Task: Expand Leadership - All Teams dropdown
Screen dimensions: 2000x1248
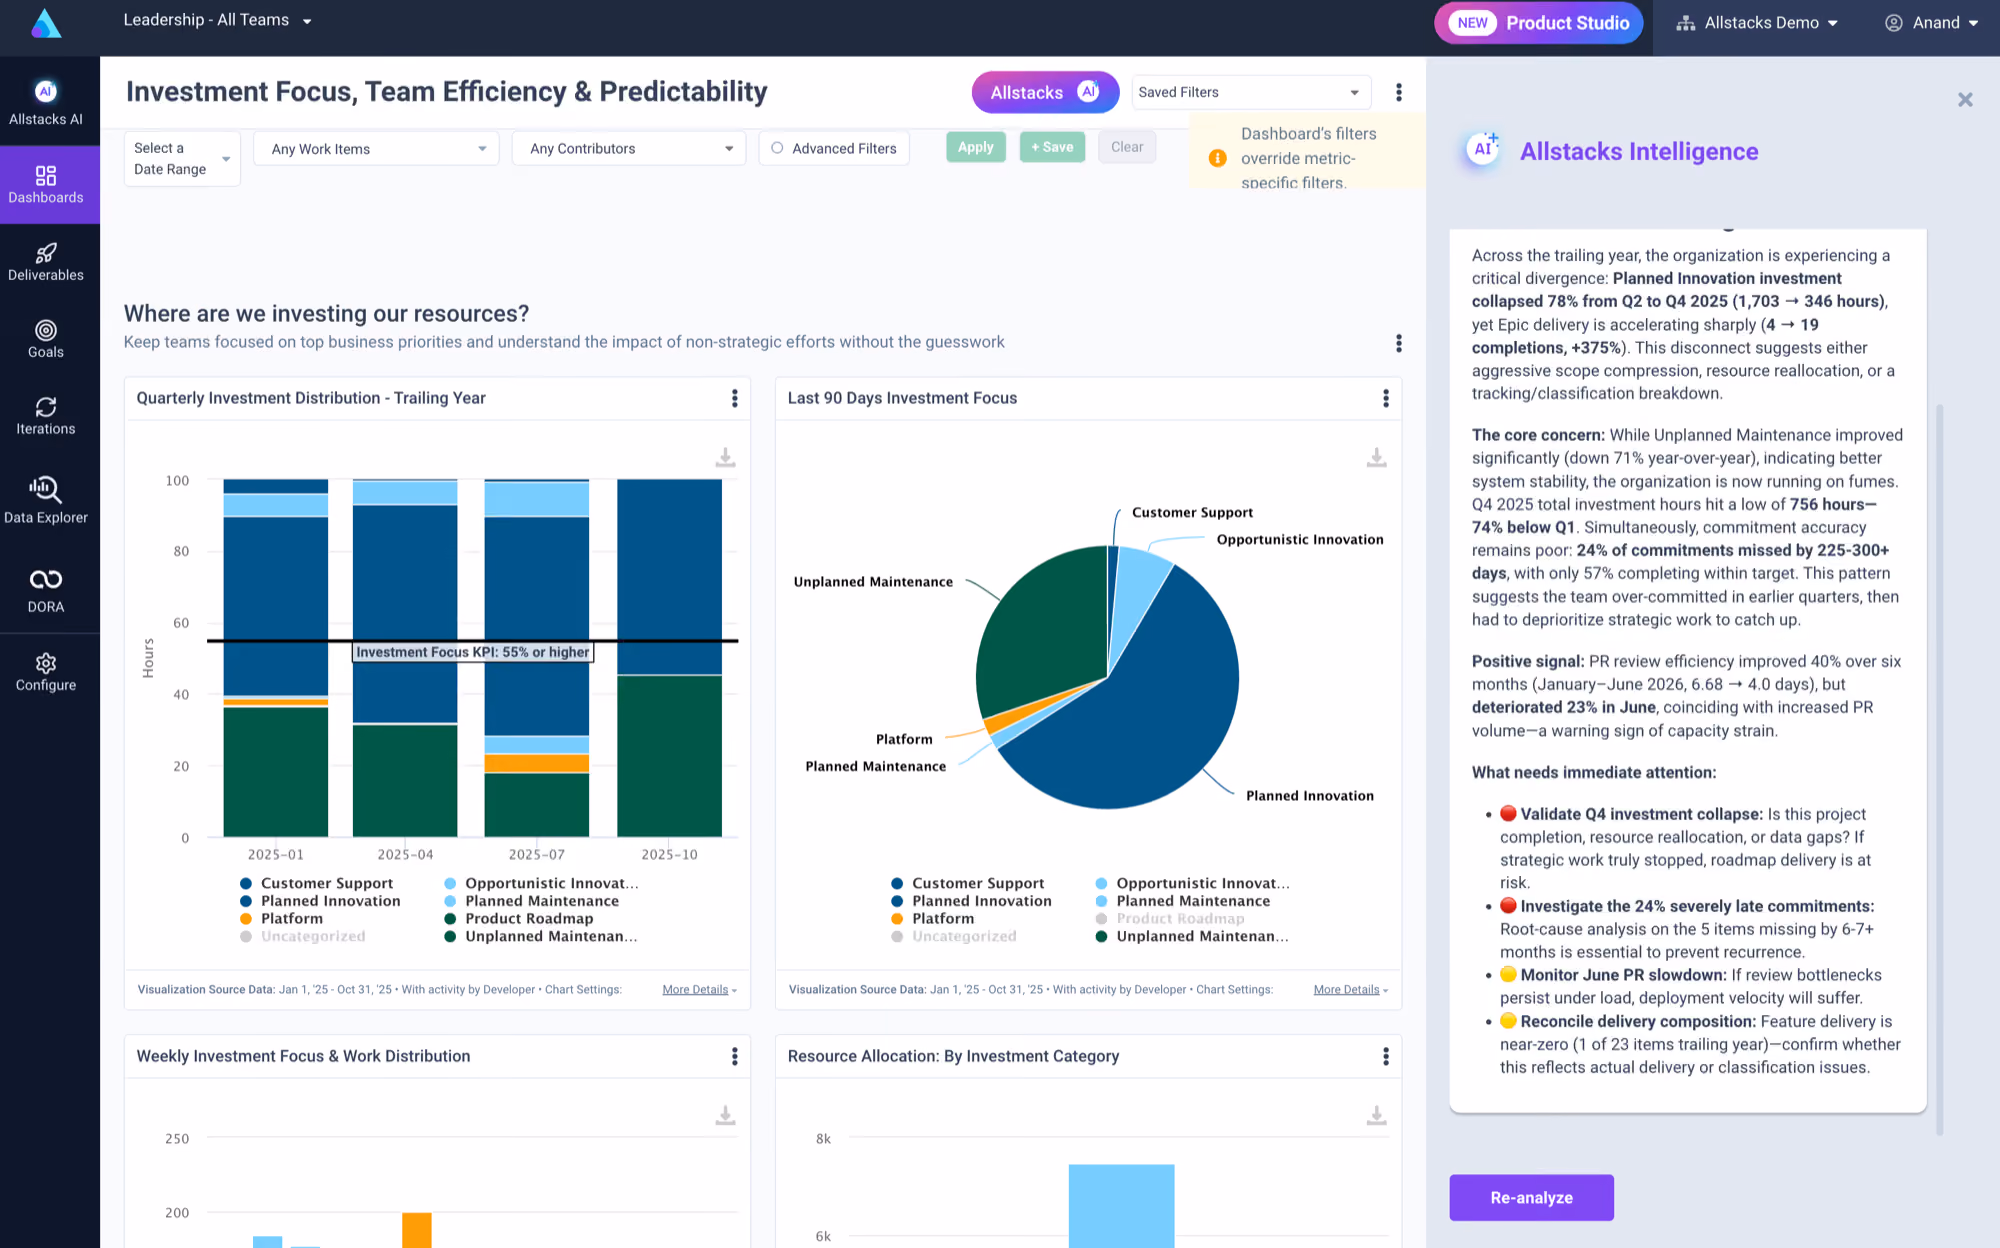Action: (217, 20)
